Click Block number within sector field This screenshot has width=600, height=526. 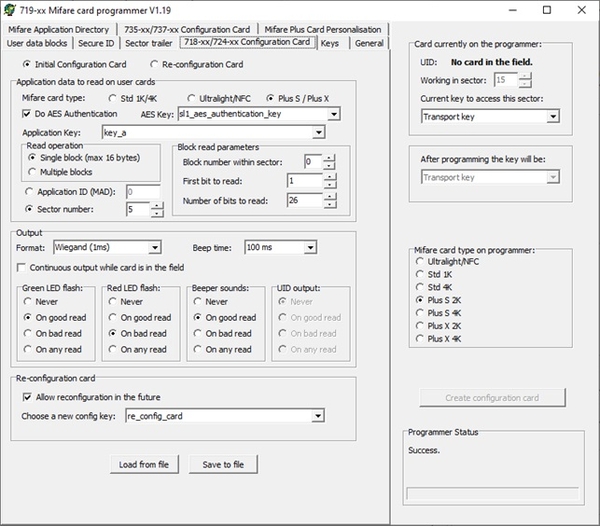click(x=313, y=162)
